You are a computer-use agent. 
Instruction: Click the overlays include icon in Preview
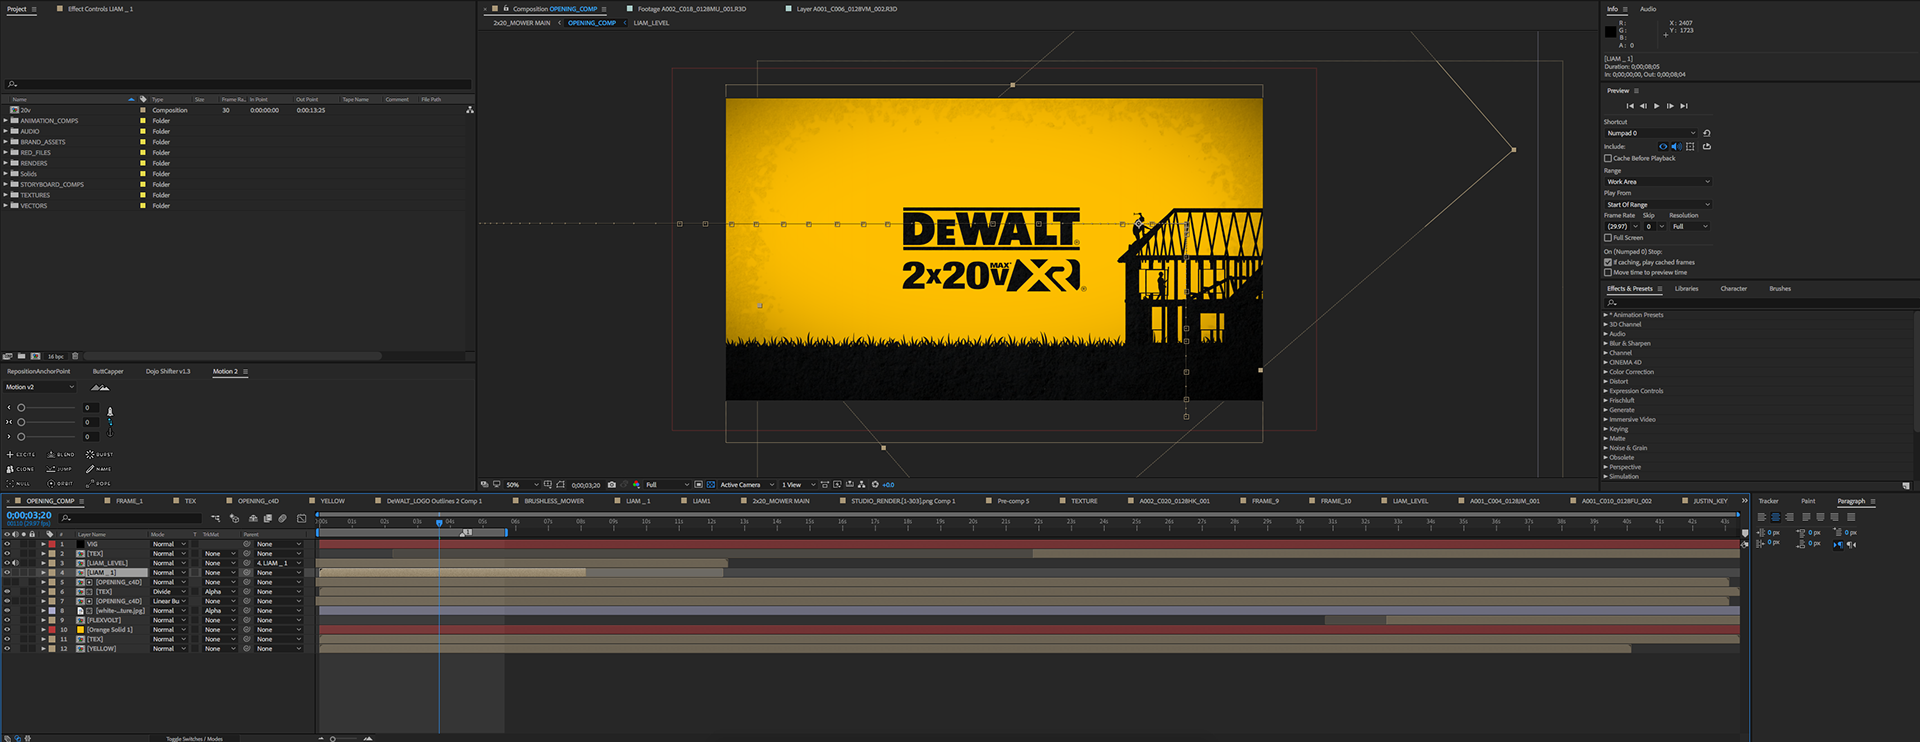pos(1690,147)
